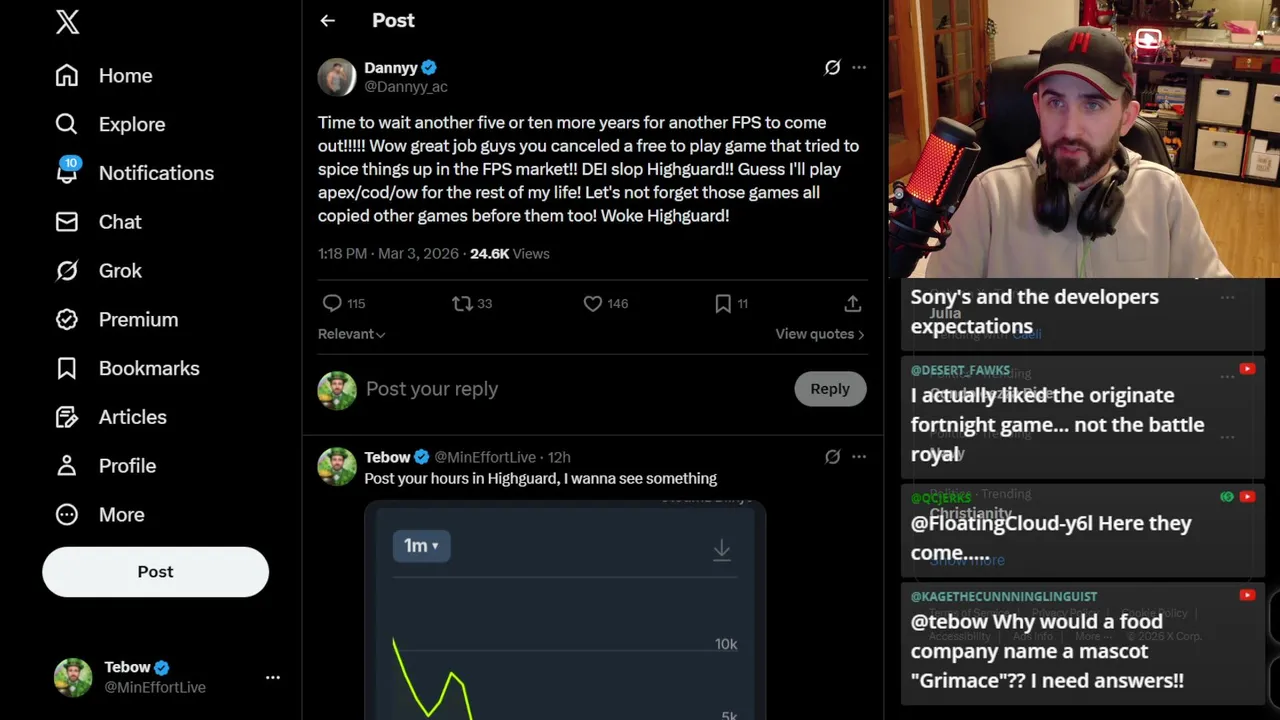Open the 1m timeframe dropdown on chart
Image resolution: width=1280 pixels, height=720 pixels.
click(x=421, y=545)
